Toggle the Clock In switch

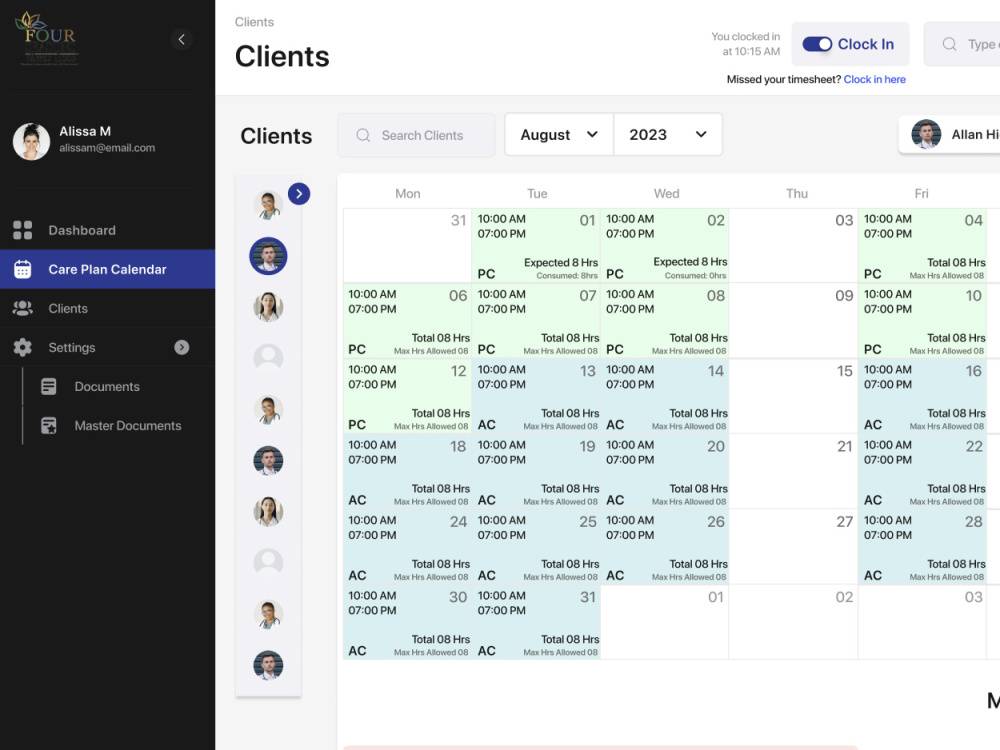pos(817,44)
